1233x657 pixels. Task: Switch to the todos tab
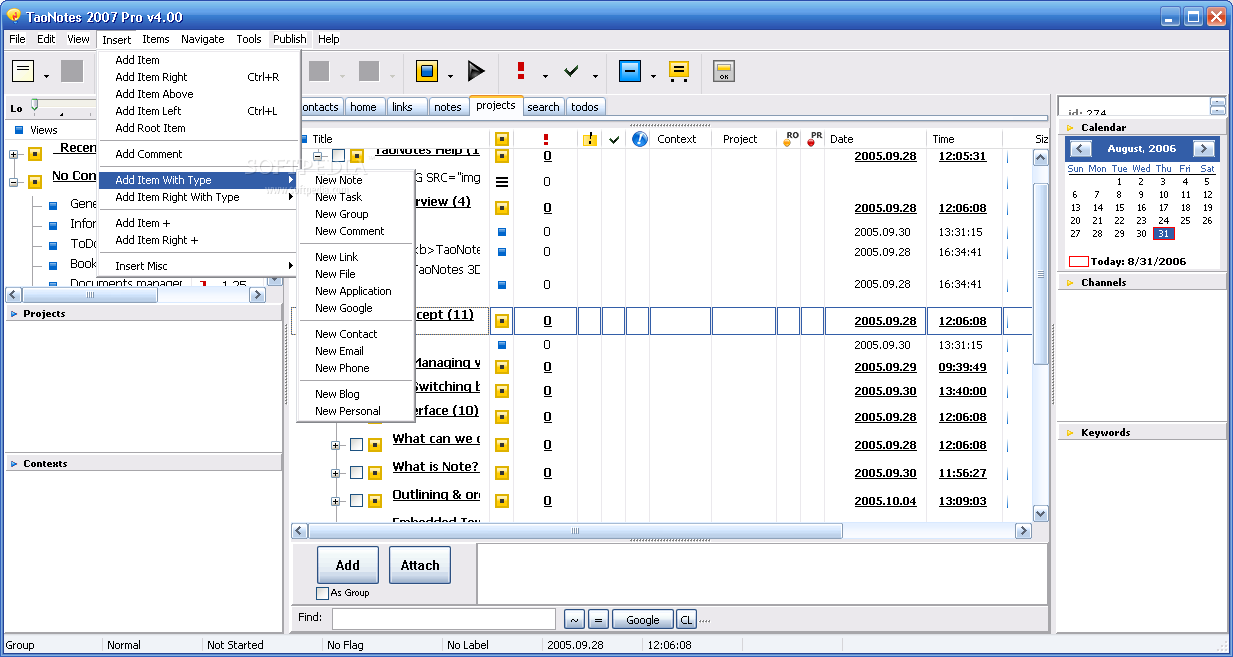585,107
